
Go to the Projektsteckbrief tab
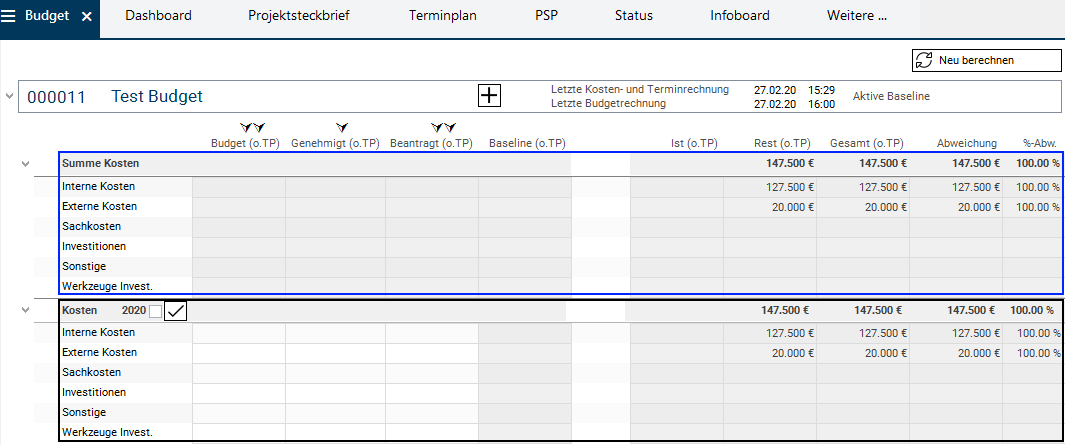[299, 16]
